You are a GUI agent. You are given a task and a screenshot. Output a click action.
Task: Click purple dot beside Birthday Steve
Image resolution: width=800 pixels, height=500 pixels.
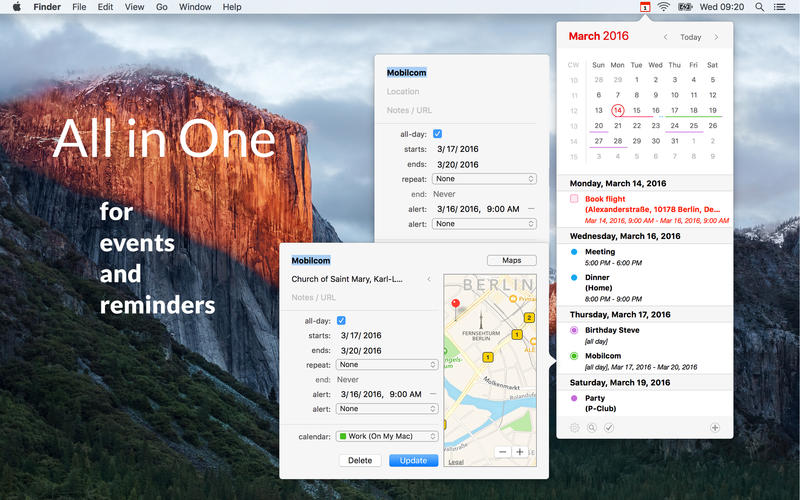574,330
